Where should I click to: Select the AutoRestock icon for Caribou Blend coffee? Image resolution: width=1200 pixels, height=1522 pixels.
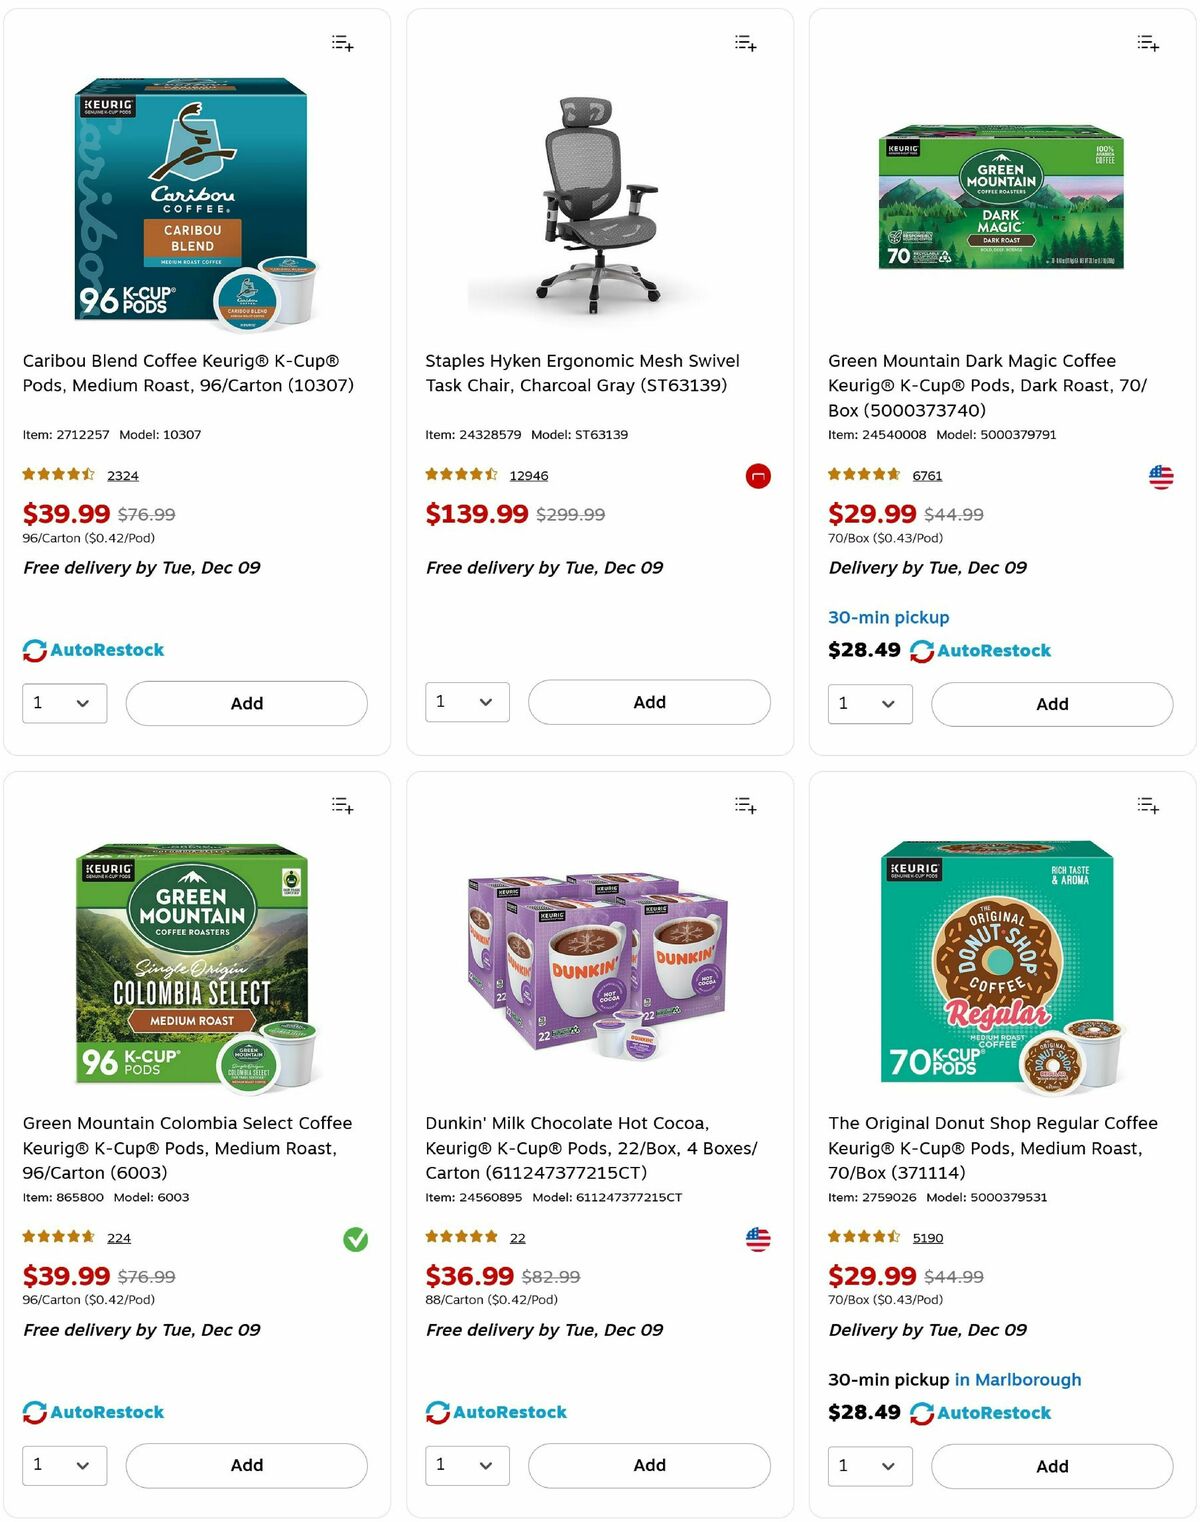click(33, 650)
